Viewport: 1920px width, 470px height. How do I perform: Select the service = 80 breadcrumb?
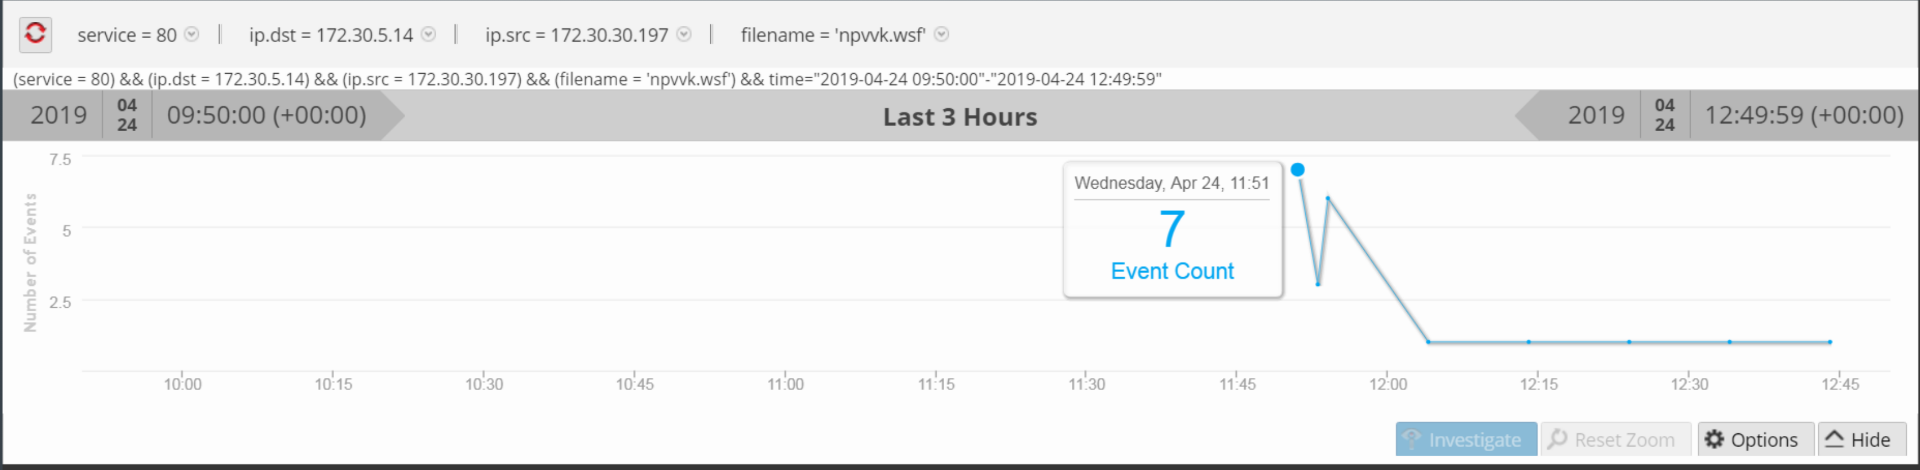(127, 35)
